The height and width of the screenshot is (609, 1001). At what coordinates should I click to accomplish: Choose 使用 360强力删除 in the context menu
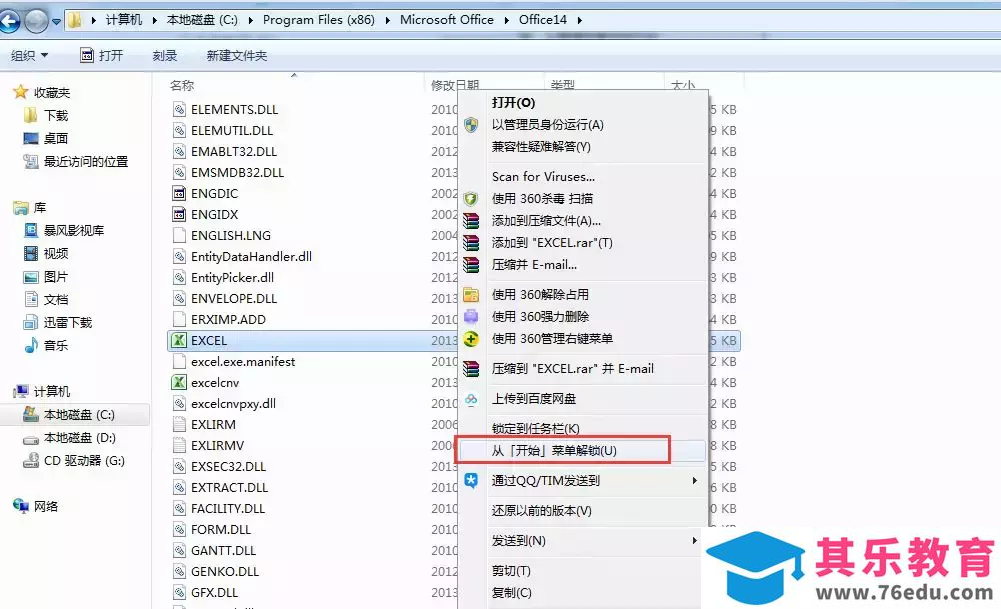pyautogui.click(x=540, y=317)
